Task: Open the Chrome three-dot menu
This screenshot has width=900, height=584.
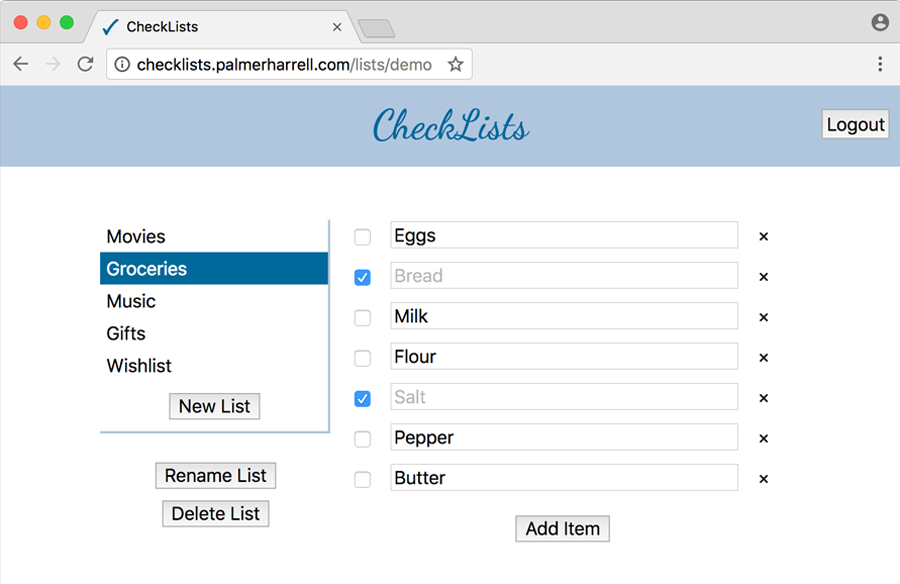Action: 880,64
